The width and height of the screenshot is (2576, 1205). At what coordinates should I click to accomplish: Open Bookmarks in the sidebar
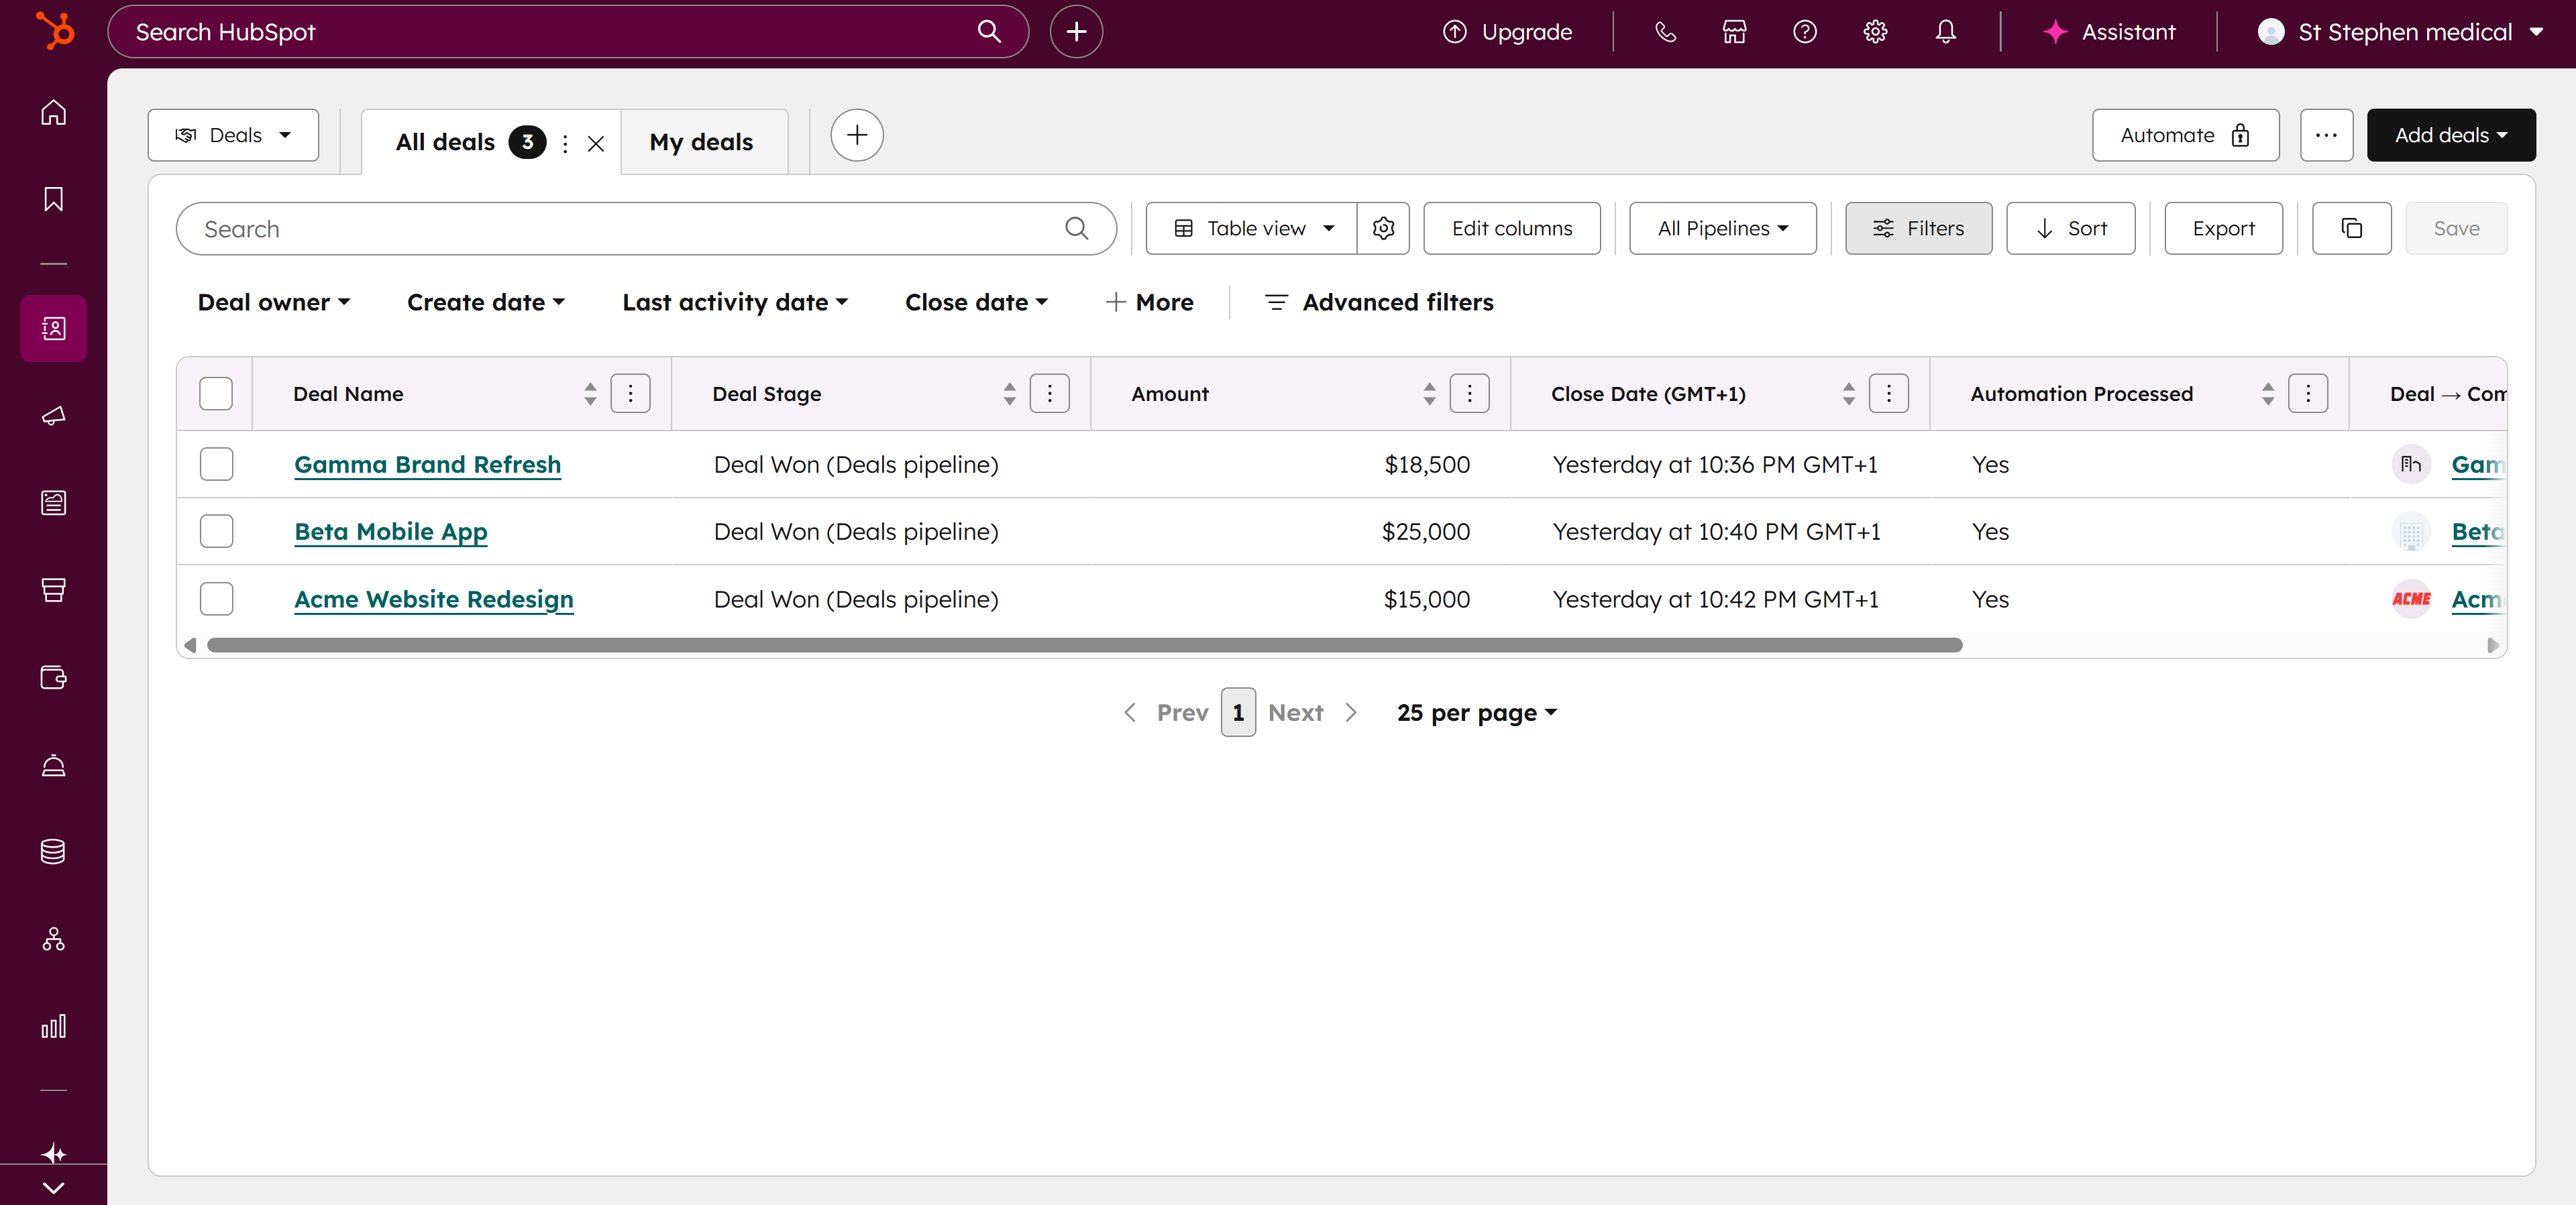point(52,199)
